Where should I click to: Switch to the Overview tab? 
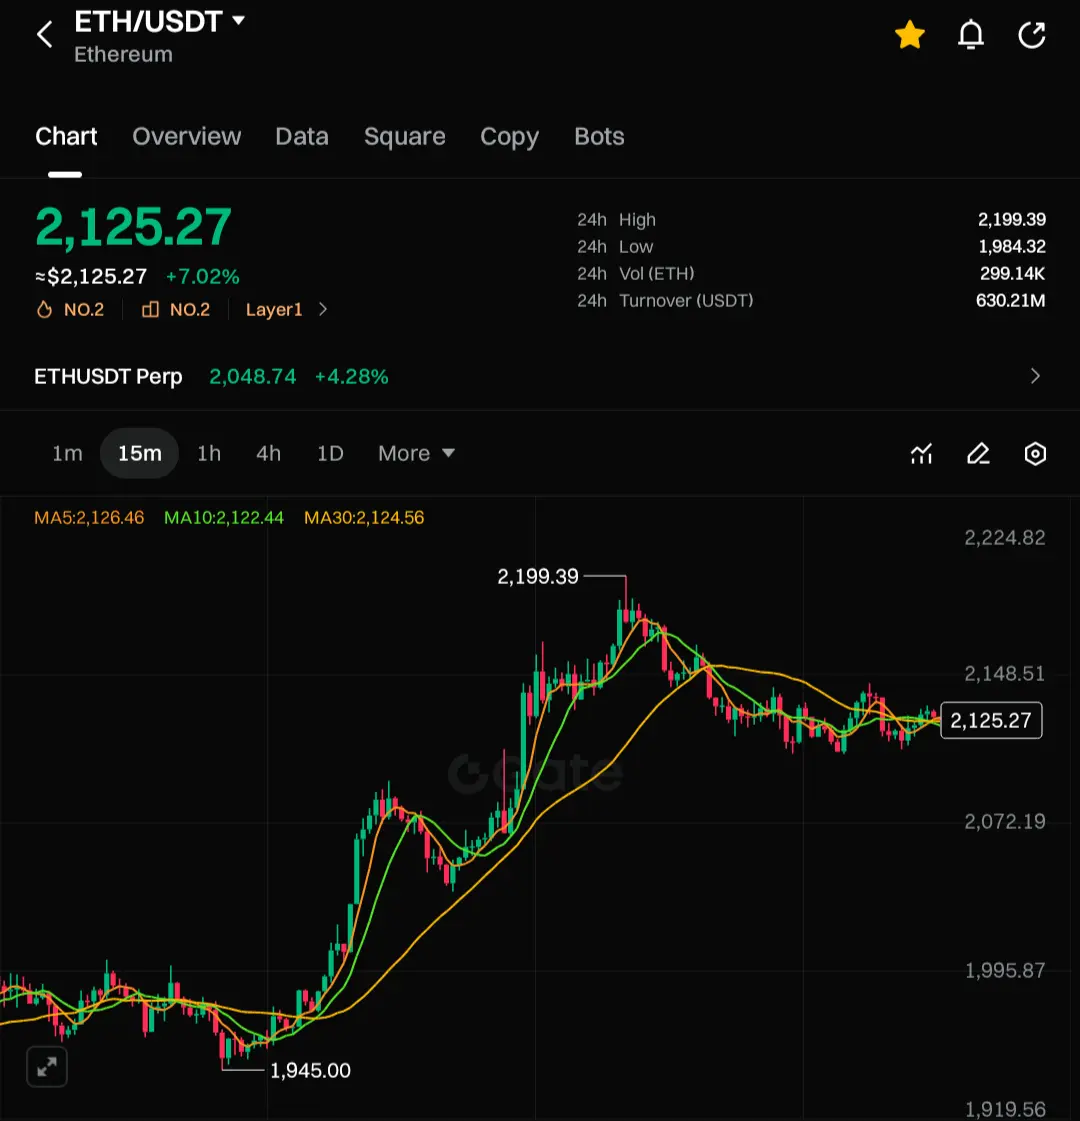tap(187, 136)
